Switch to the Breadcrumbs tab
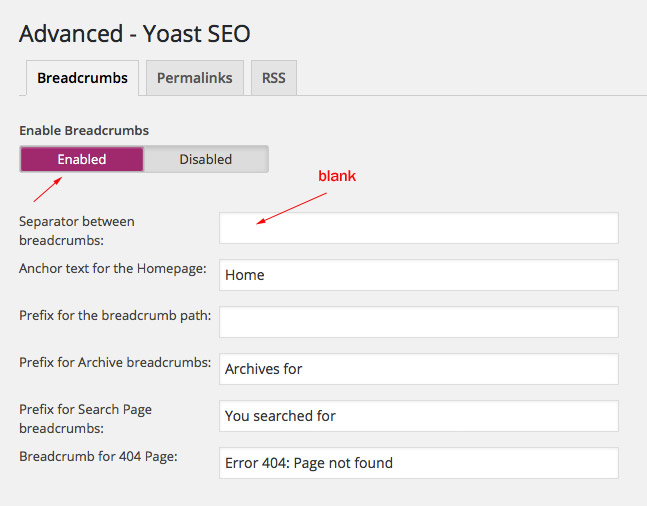 tap(82, 78)
